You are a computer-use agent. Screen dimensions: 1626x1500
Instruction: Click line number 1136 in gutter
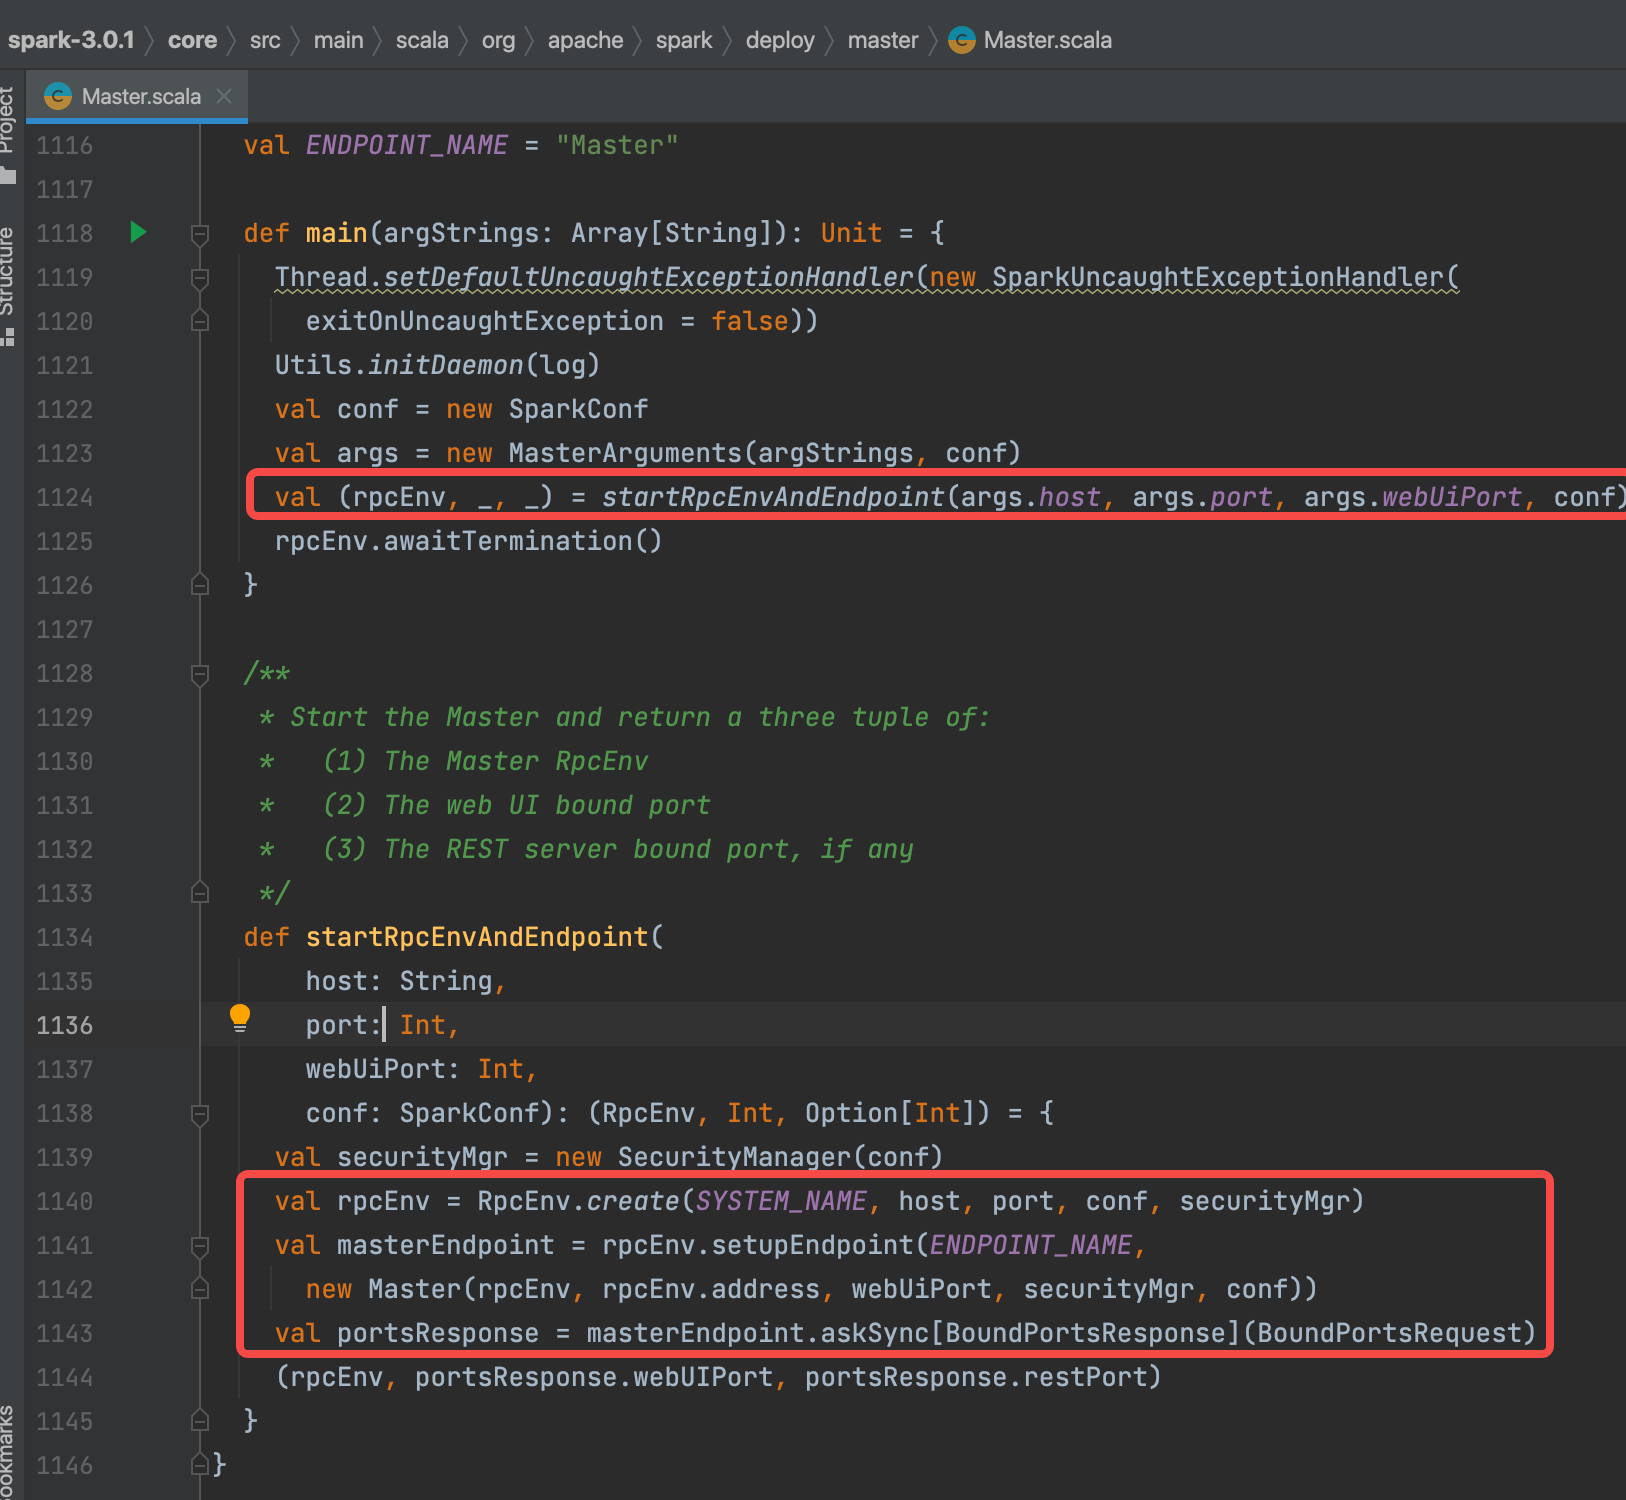[x=65, y=1025]
